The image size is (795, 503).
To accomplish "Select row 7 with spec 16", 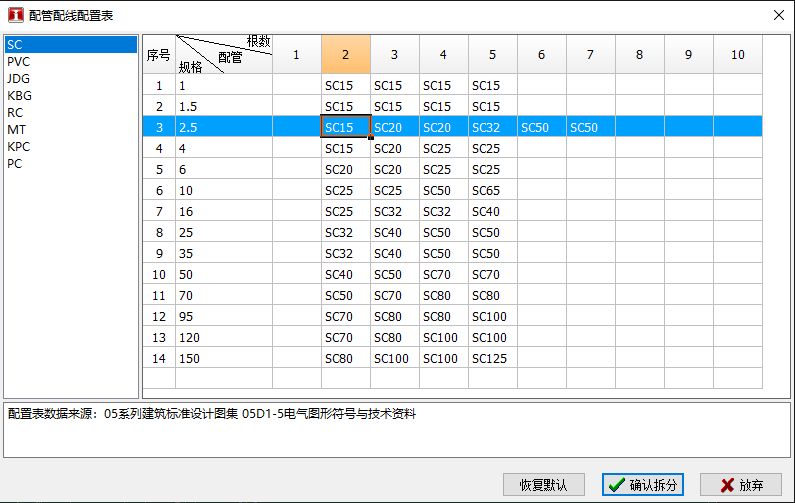I will 159,211.
